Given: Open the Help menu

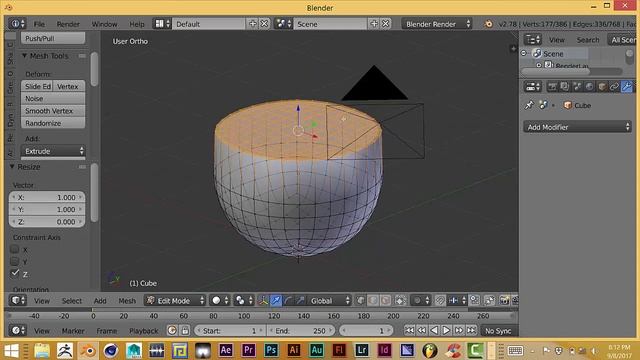Looking at the screenshot, I should (137, 24).
